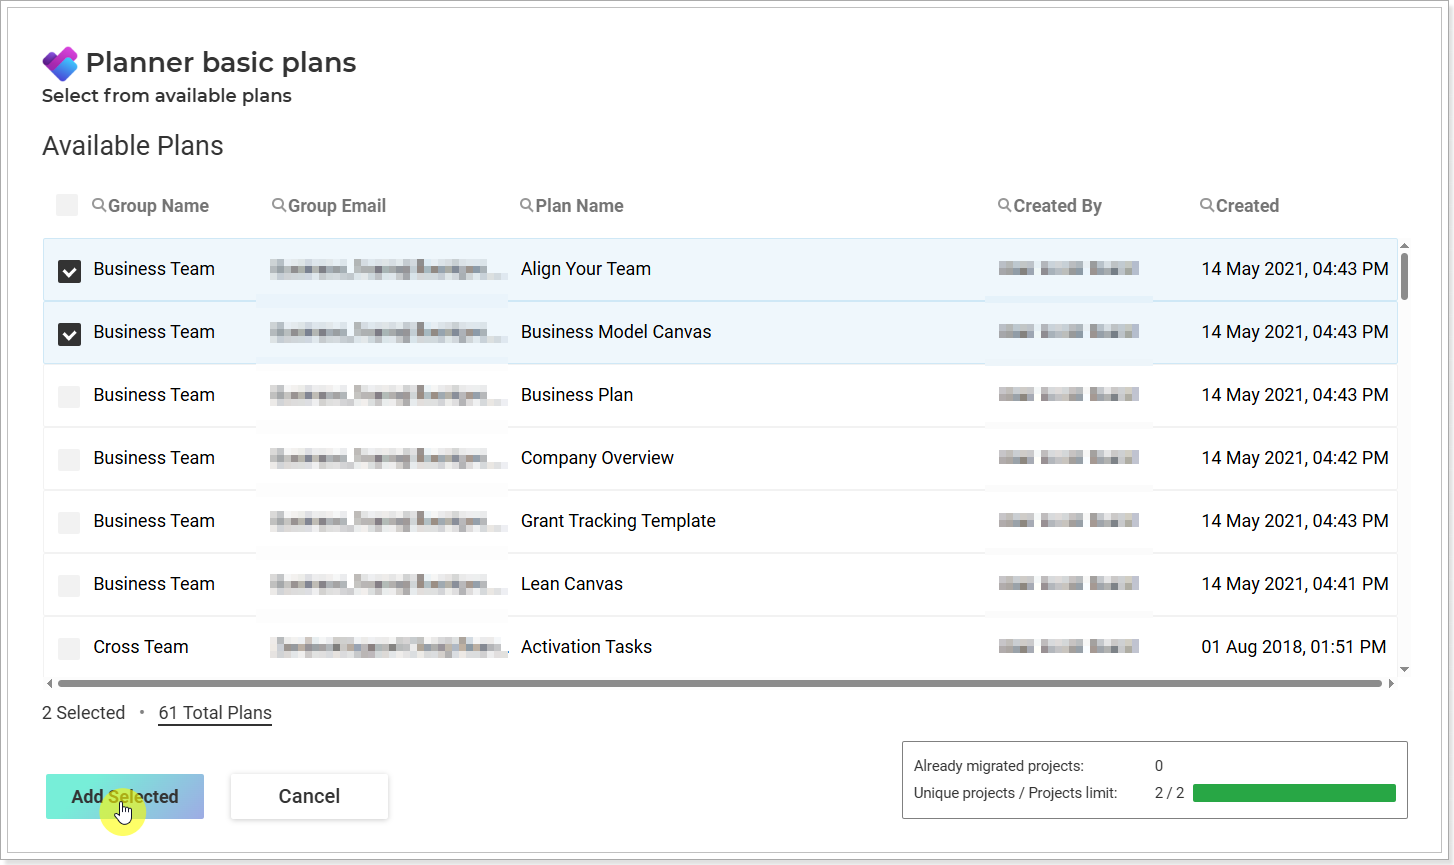This screenshot has height=865, width=1454.
Task: Click the Planner basic plans title
Action: click(221, 62)
